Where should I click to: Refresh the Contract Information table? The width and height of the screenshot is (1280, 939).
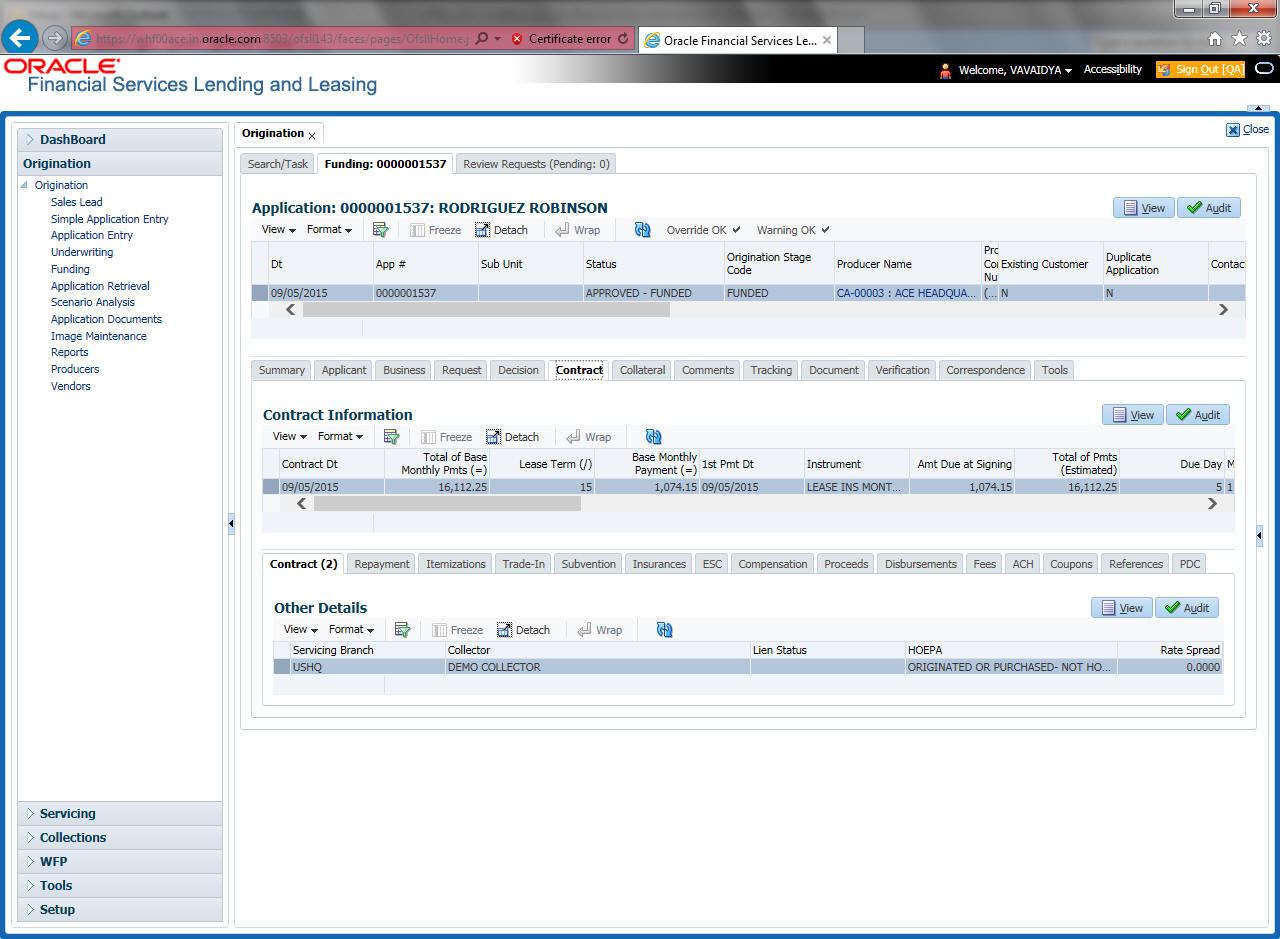tap(654, 437)
